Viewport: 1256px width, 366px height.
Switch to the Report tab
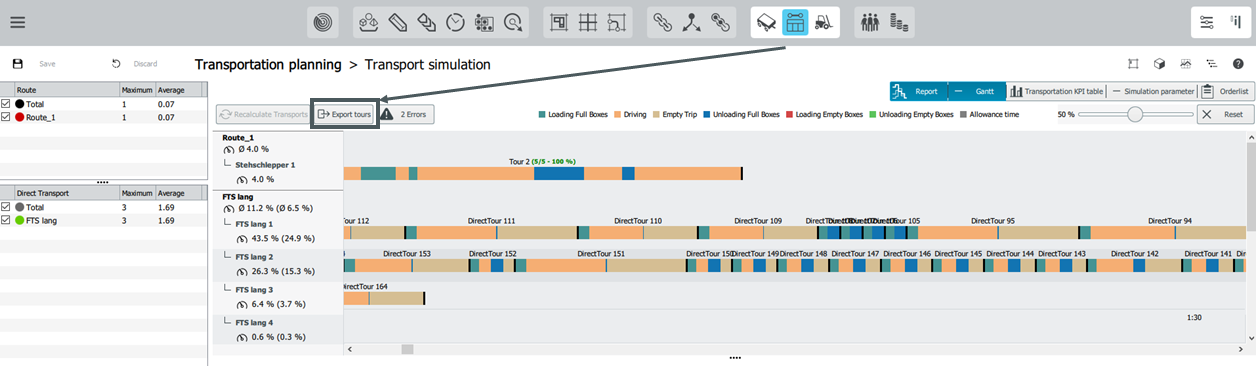coord(918,91)
